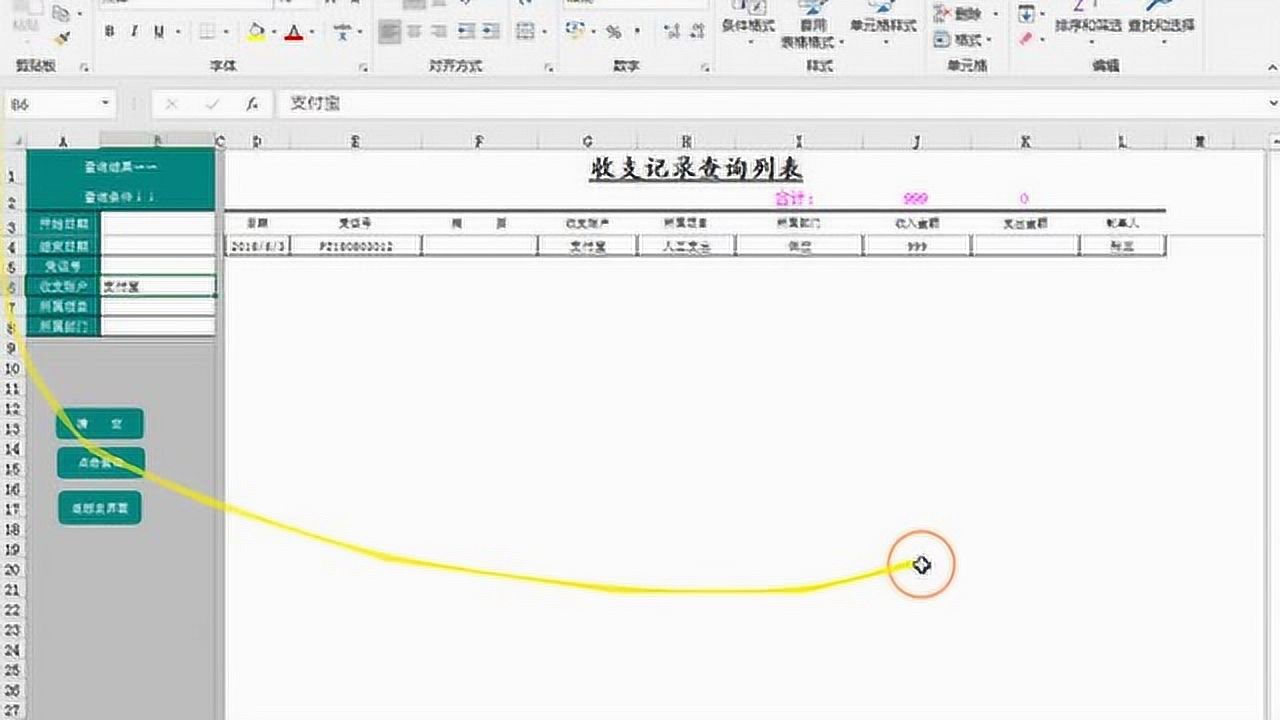Click the Merge and Center icon
1280x720 pixels.
527,32
